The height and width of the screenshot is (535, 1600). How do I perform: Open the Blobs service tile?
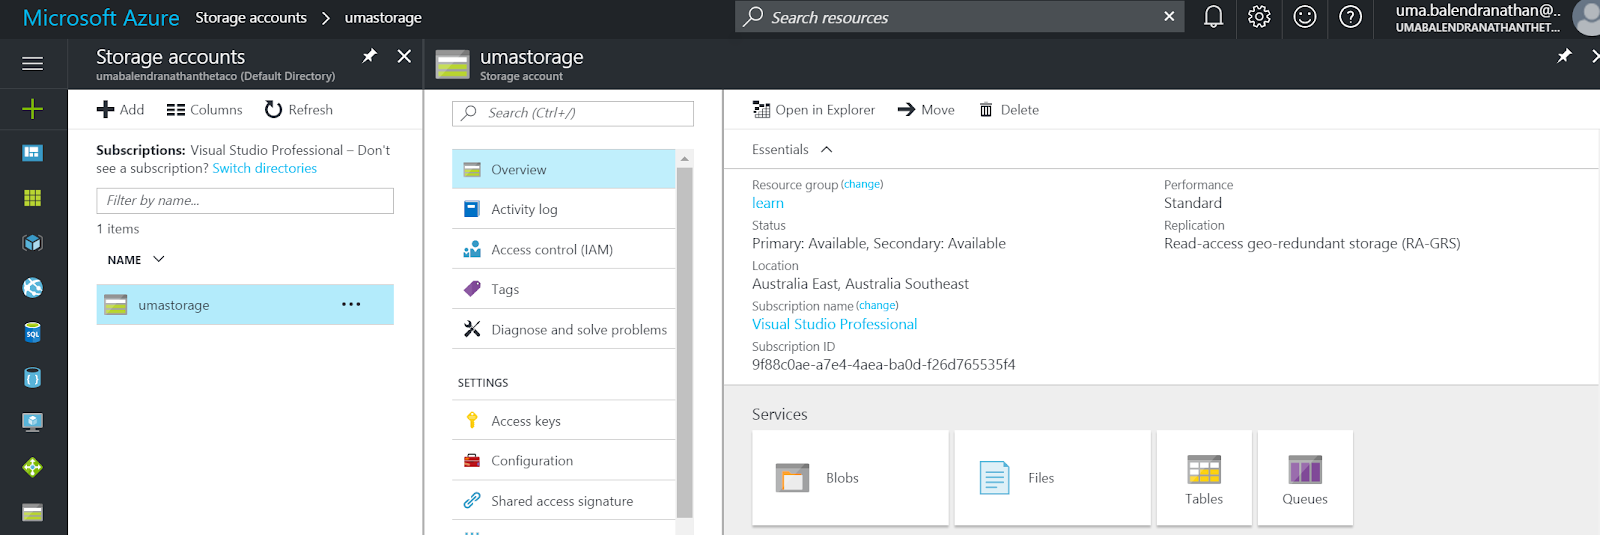(x=850, y=478)
